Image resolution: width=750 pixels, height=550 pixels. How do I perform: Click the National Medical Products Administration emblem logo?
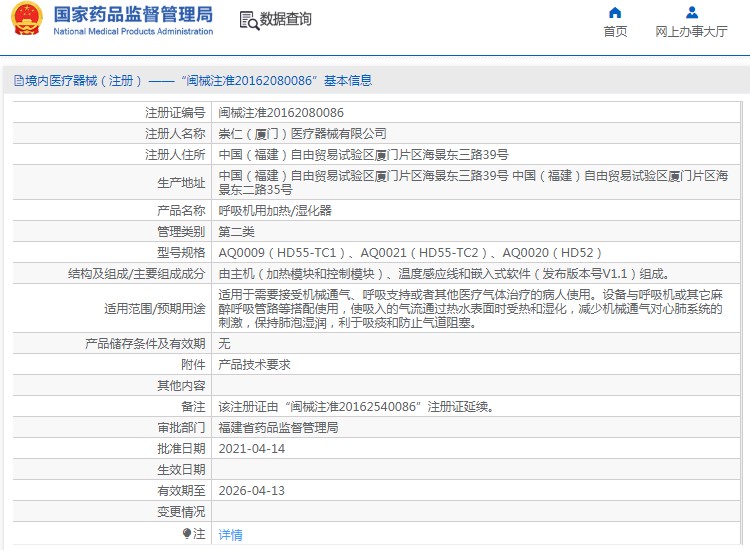(25, 20)
